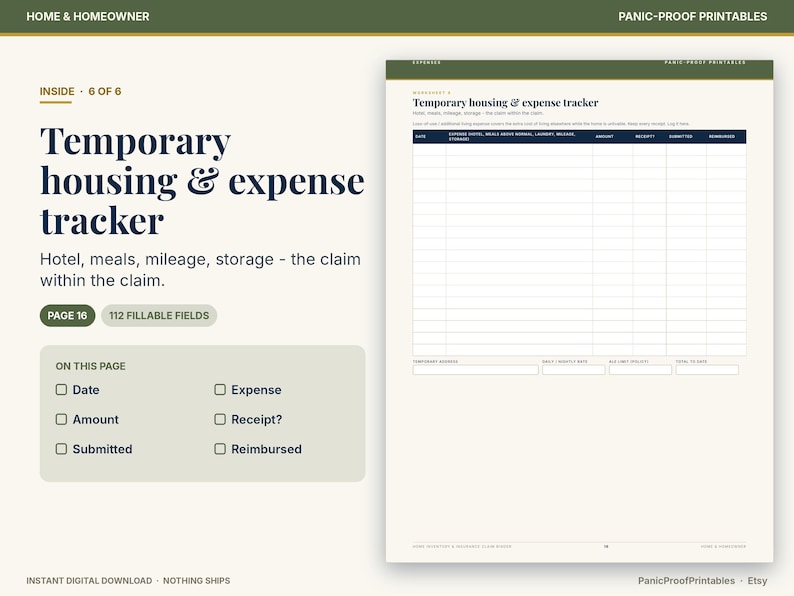Click the ALE Limit (Policy) field

pos(641,370)
